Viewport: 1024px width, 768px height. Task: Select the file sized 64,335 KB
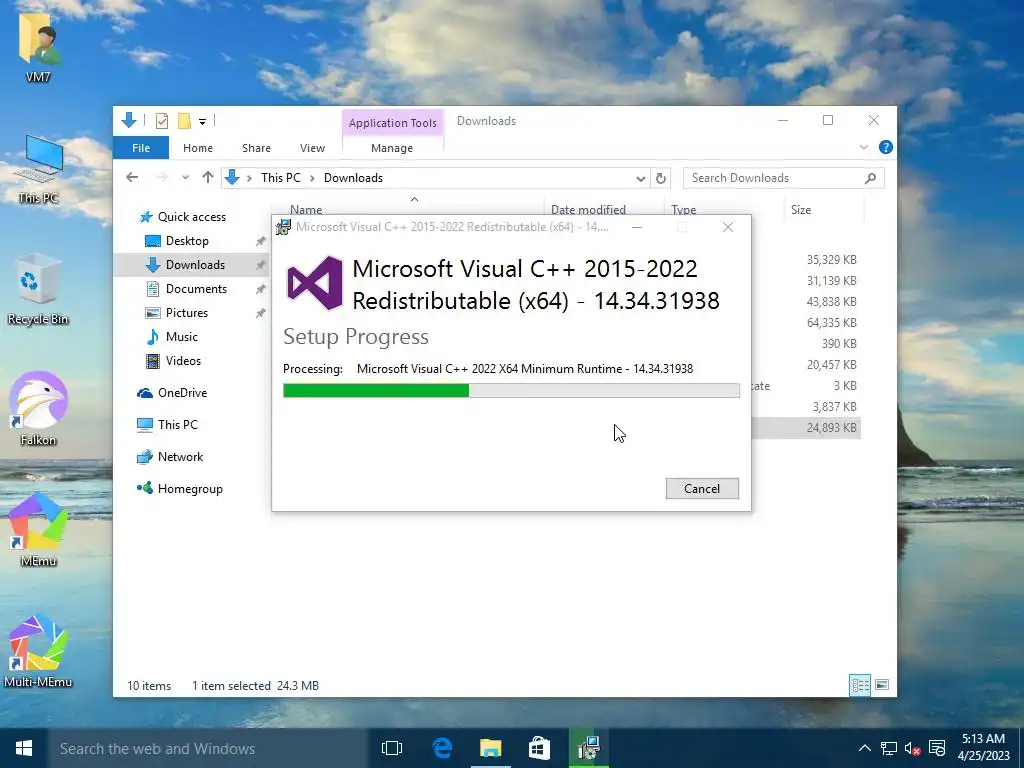(x=831, y=323)
